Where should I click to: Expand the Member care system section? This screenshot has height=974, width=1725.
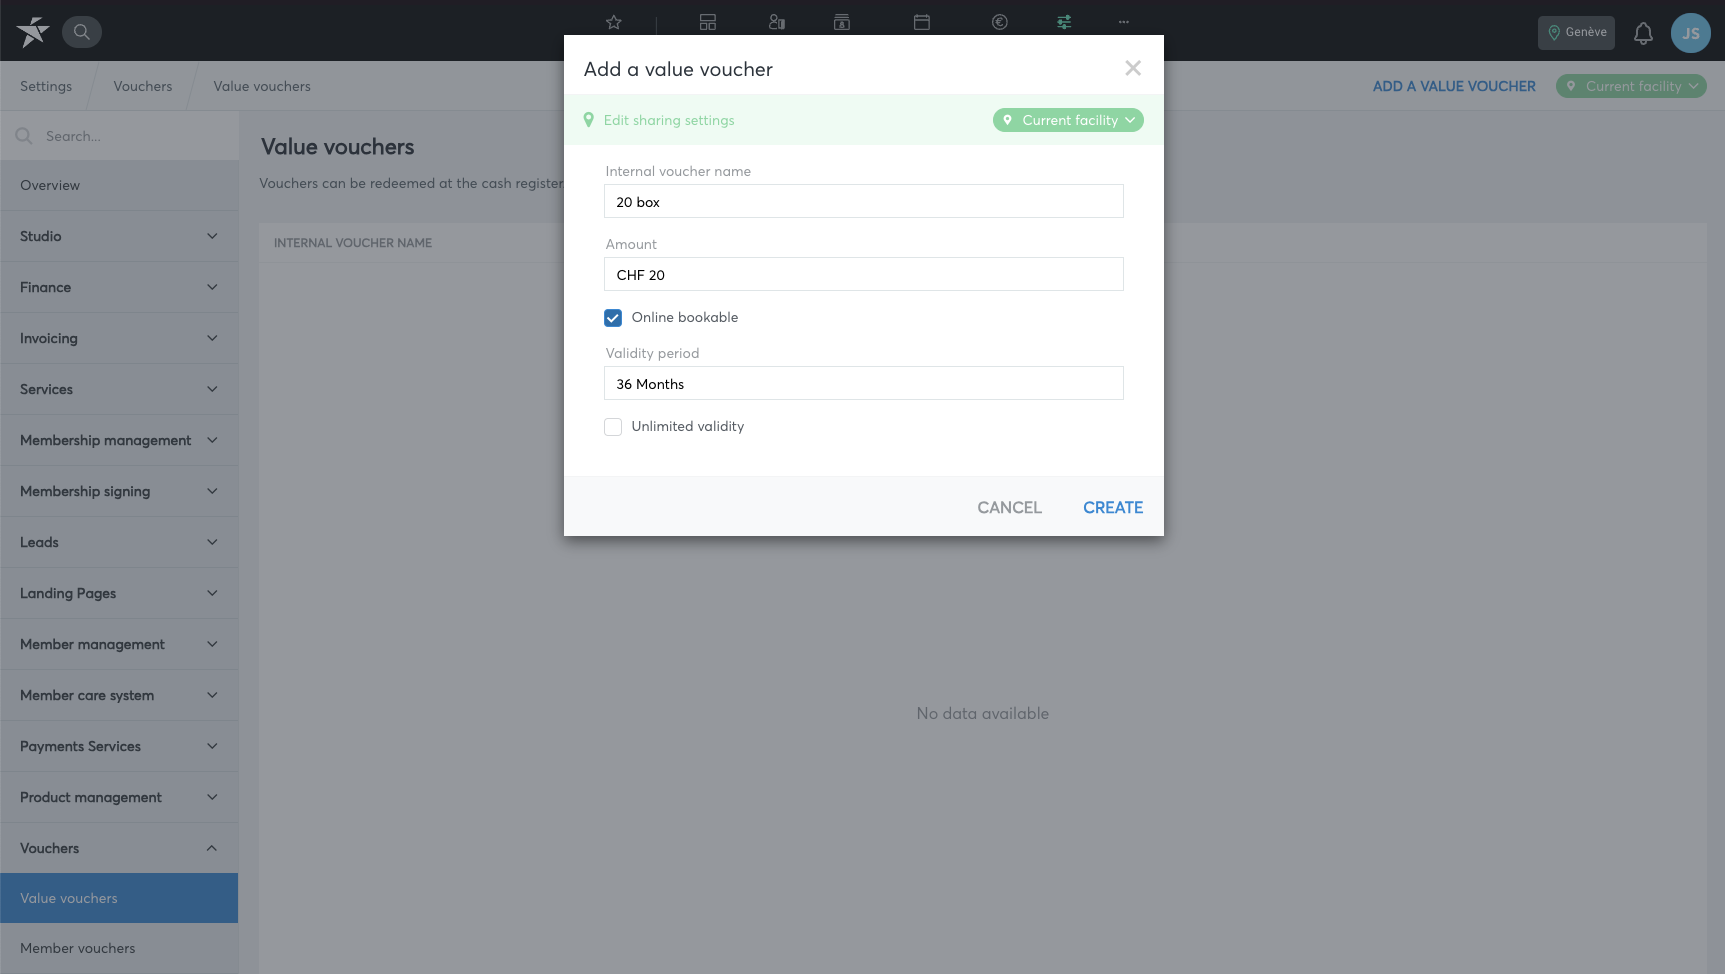pyautogui.click(x=119, y=695)
